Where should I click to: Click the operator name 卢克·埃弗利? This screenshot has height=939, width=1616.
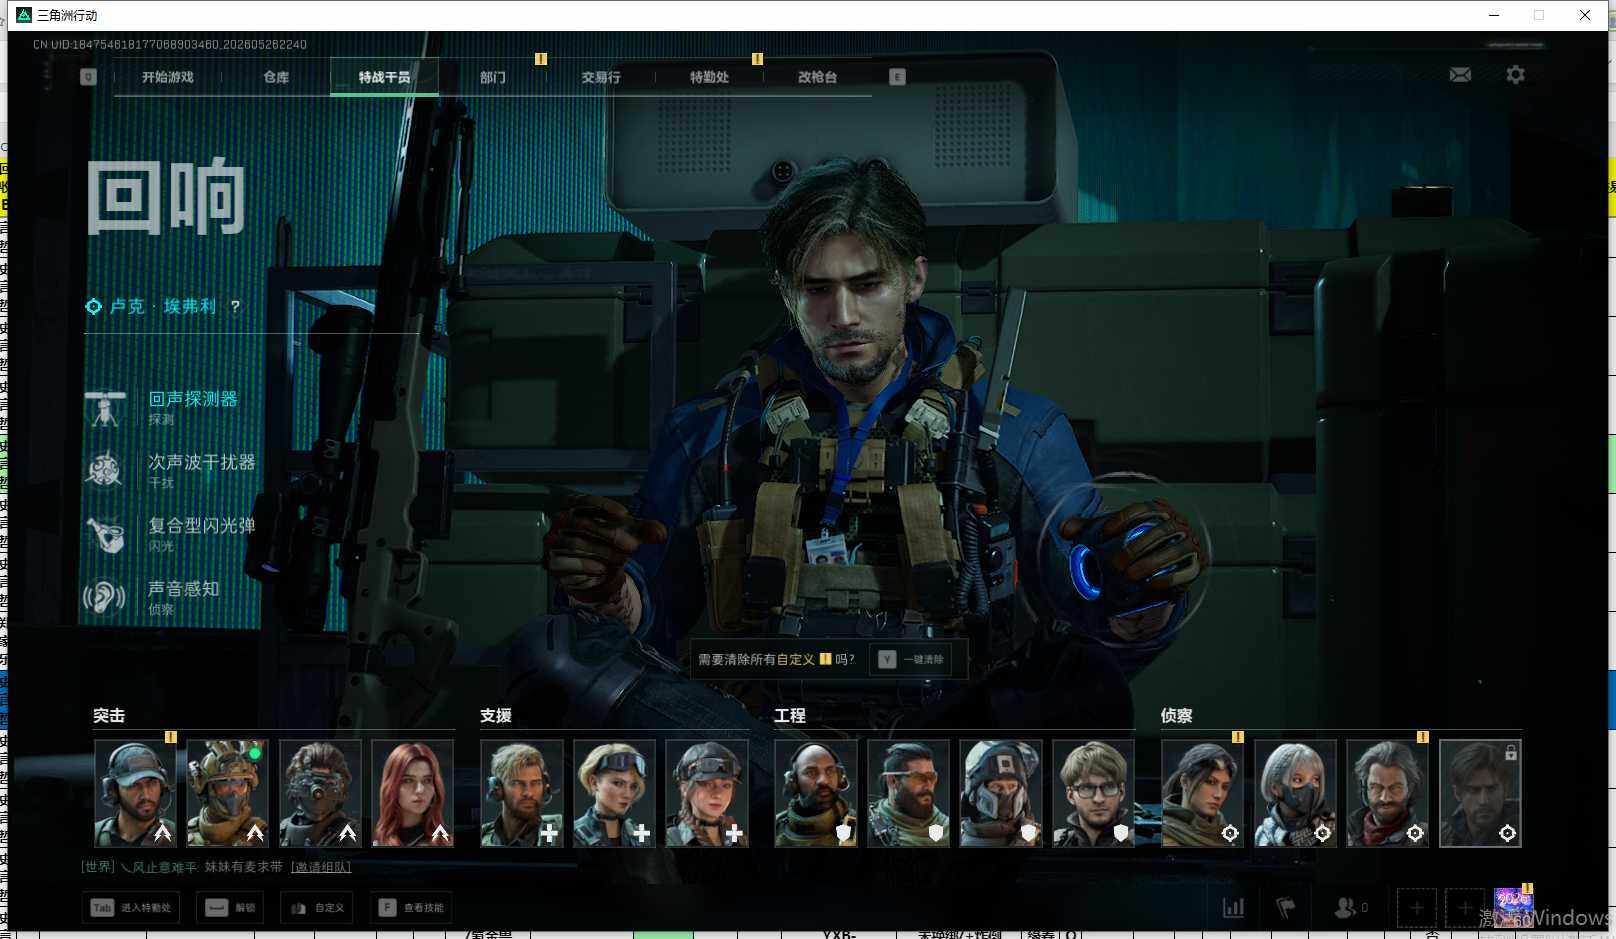tap(163, 307)
